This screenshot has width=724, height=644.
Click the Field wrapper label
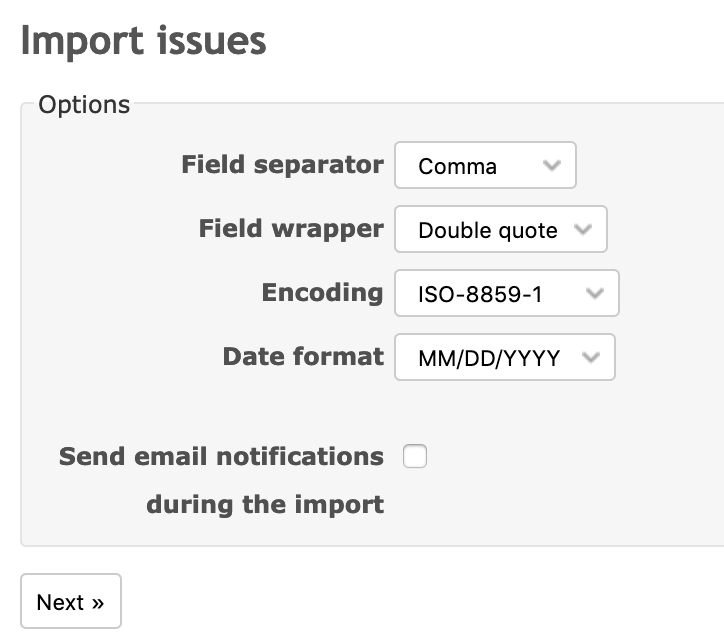291,229
